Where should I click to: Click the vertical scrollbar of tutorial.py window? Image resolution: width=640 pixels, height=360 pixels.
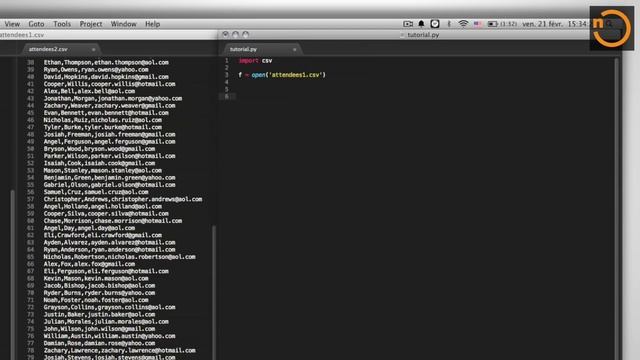(616, 208)
